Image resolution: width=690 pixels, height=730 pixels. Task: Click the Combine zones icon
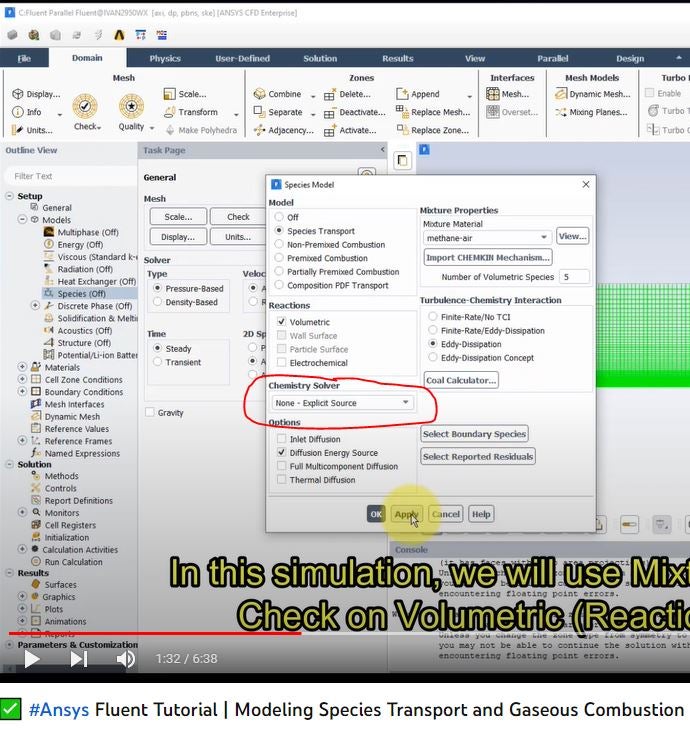point(259,94)
